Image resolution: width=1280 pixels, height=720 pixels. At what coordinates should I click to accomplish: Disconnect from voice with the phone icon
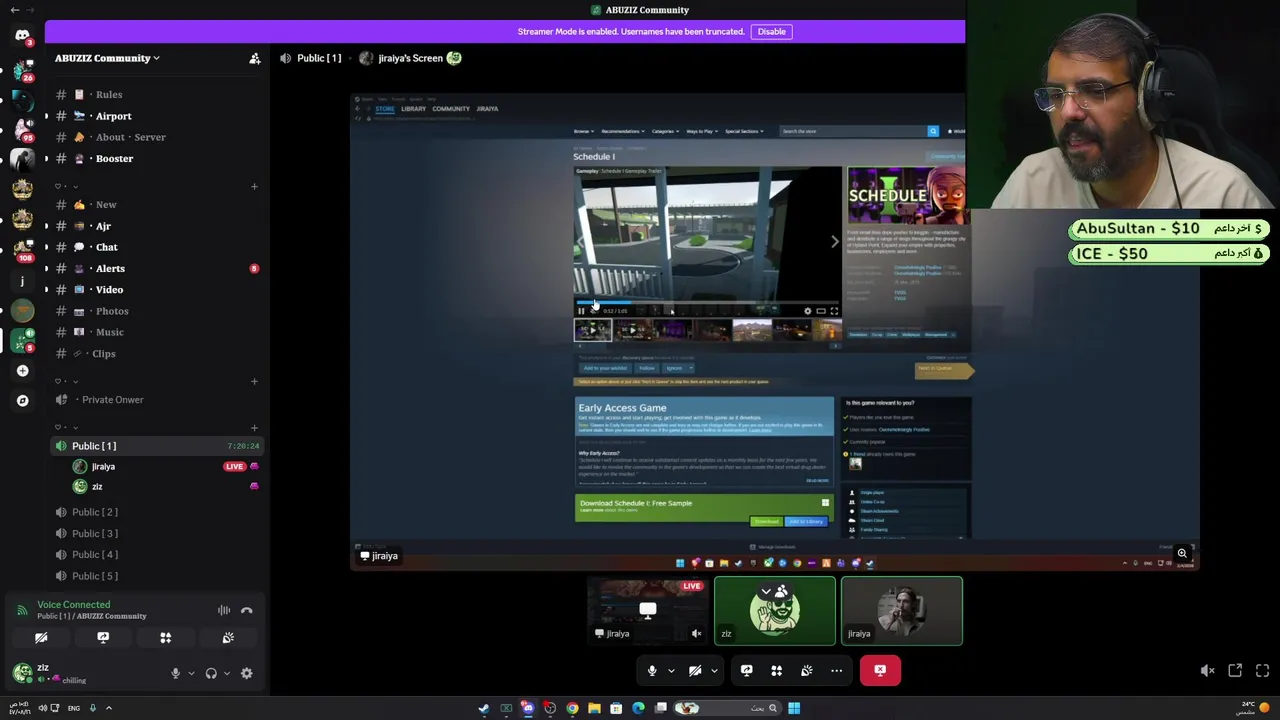[247, 610]
